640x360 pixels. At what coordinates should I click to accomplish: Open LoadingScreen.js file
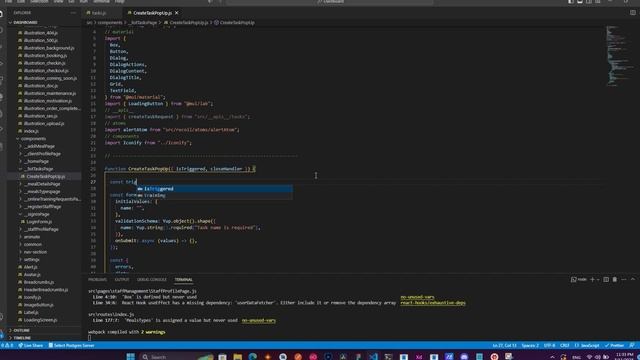point(40,320)
